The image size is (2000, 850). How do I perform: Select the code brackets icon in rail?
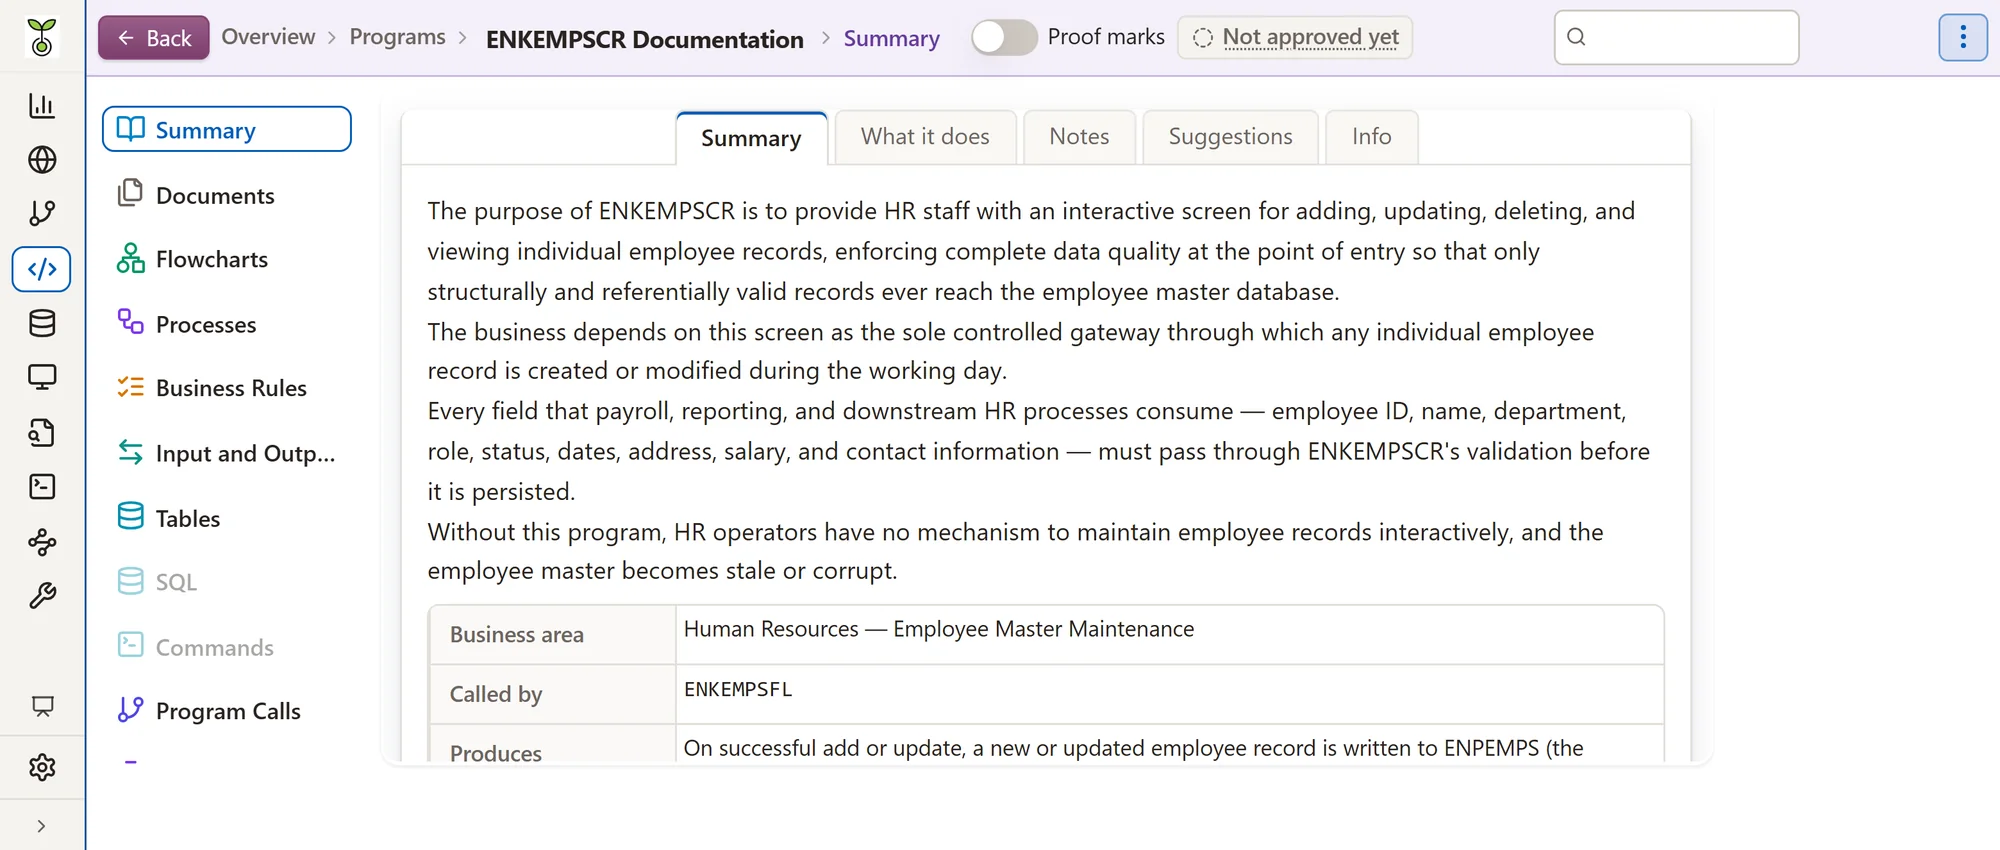pos(42,269)
